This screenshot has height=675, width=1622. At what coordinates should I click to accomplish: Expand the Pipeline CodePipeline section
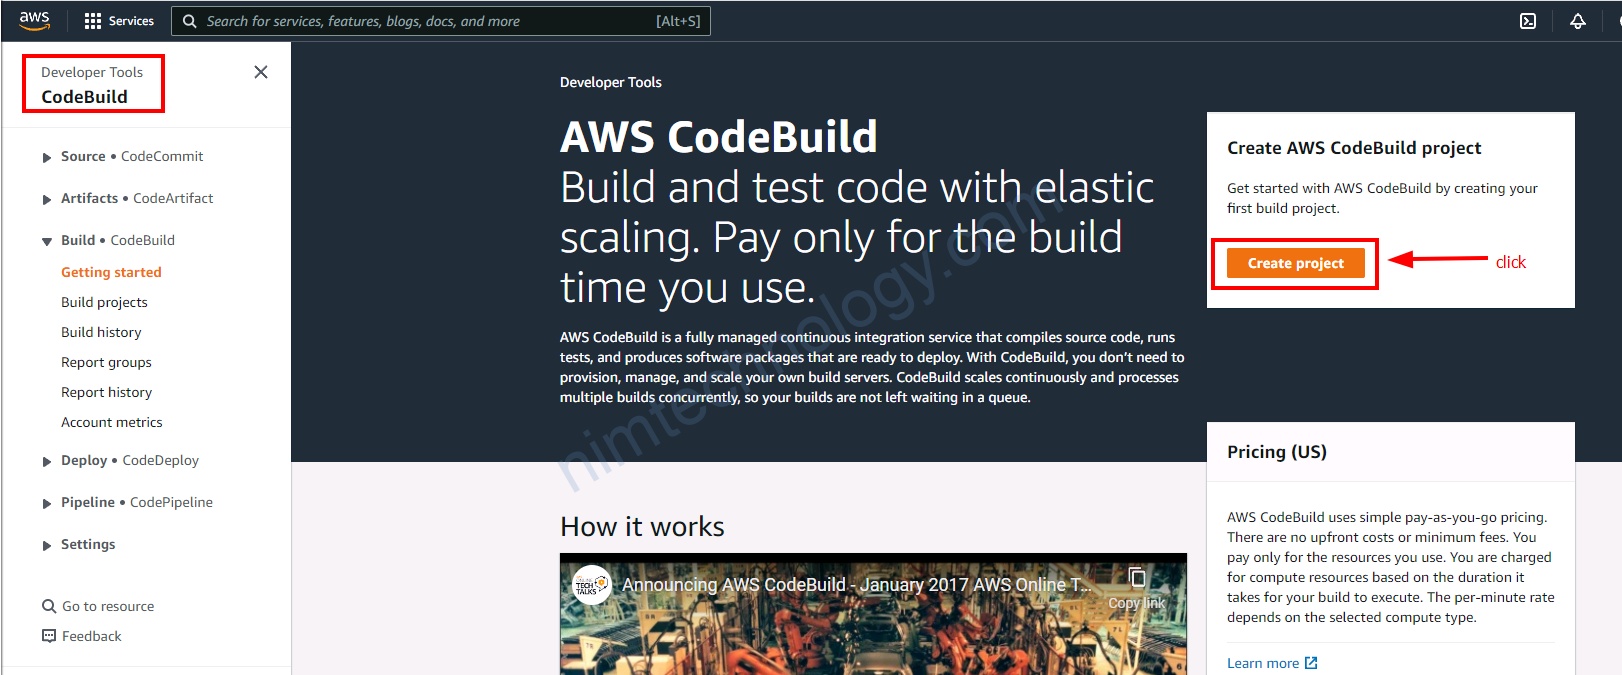(x=47, y=503)
